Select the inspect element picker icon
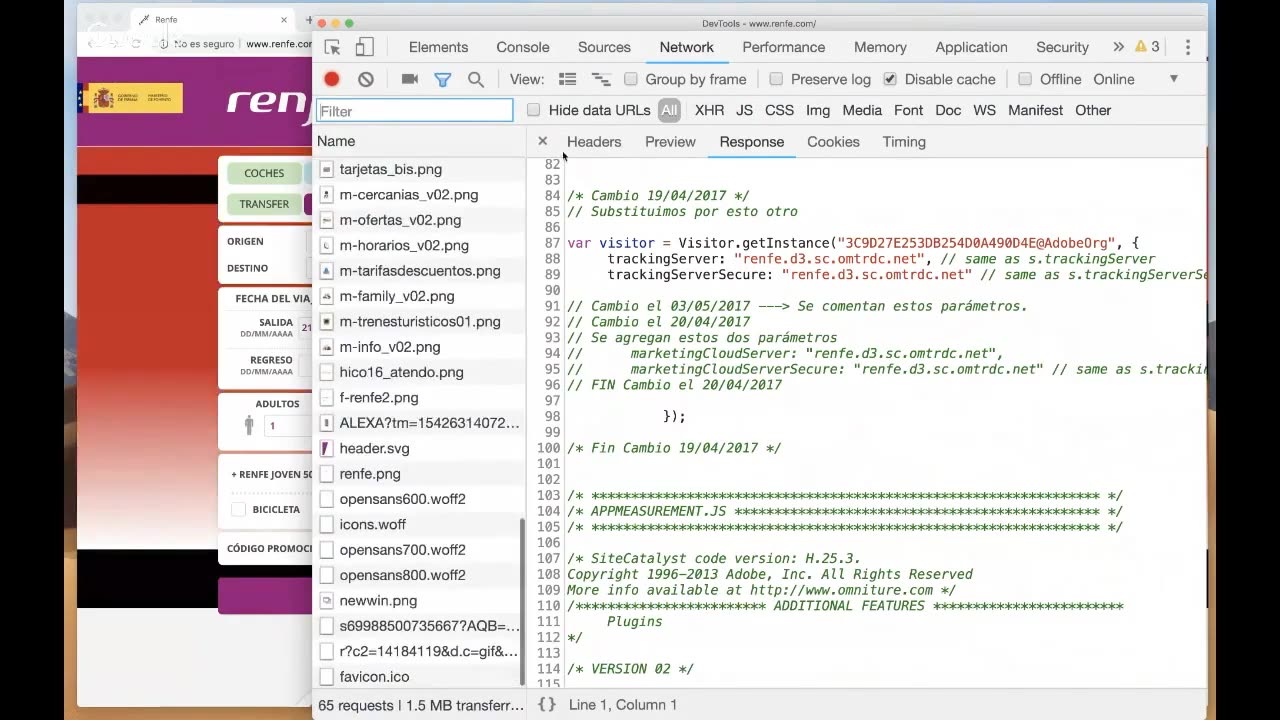This screenshot has width=1280, height=720. tap(333, 47)
